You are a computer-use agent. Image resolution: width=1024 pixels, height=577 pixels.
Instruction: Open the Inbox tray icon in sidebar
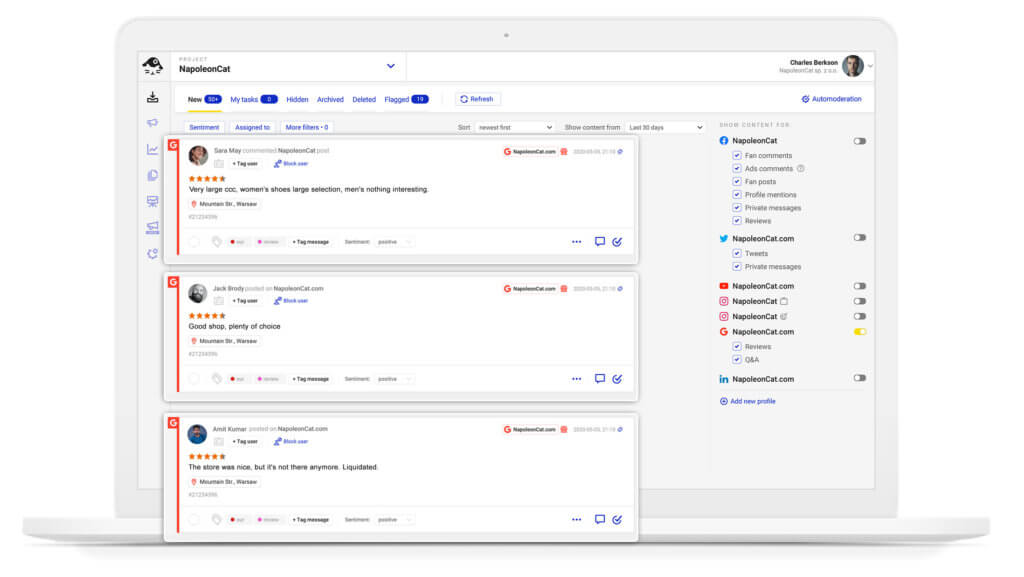[153, 97]
